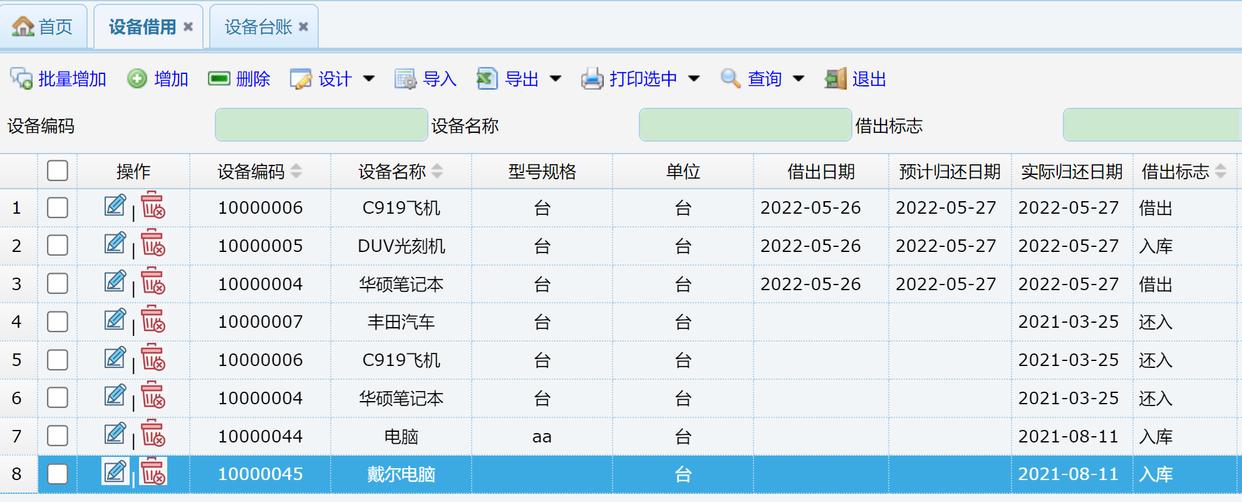Switch to the 设备台账 tab

click(x=258, y=27)
